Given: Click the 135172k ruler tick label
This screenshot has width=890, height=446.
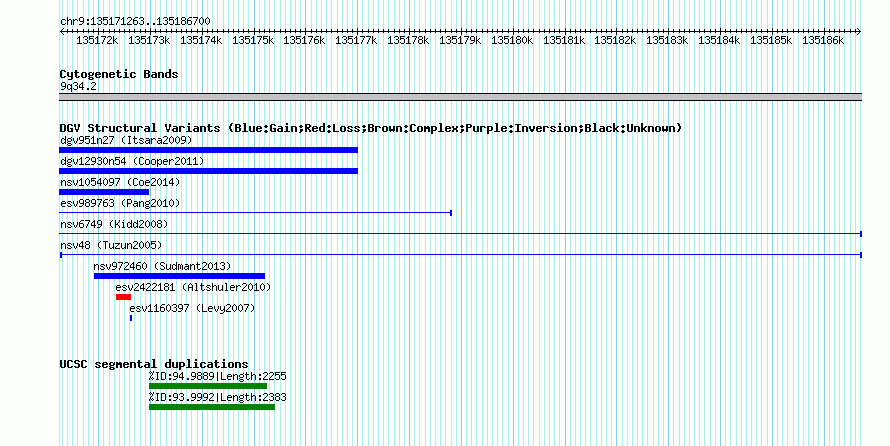Looking at the screenshot, I should (x=97, y=40).
